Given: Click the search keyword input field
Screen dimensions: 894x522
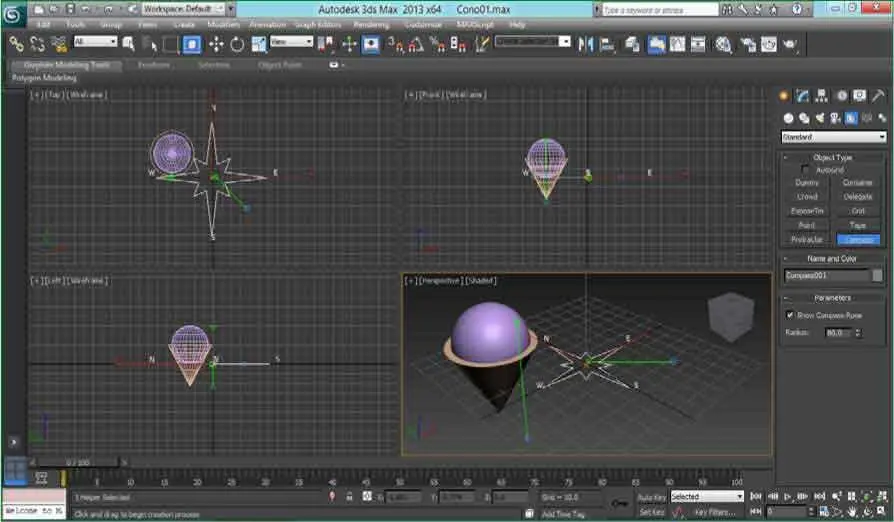Looking at the screenshot, I should (661, 10).
